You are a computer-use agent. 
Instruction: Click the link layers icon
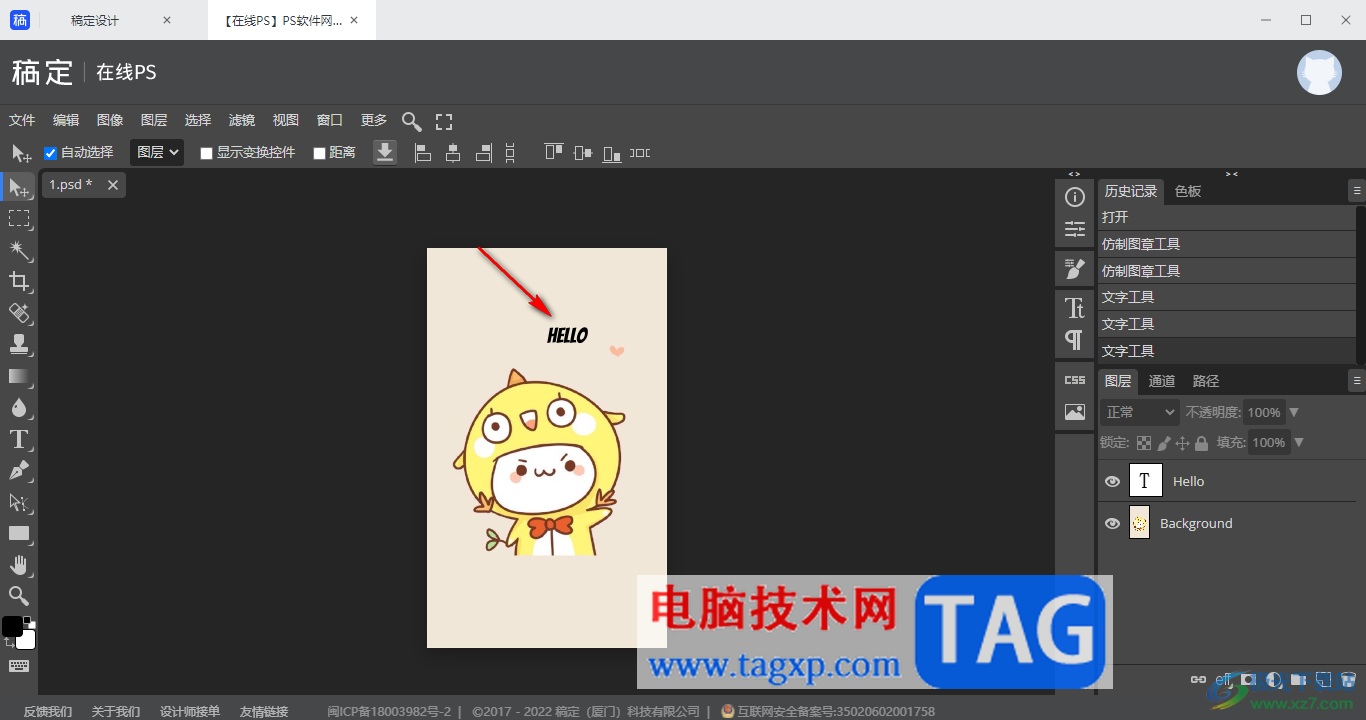coord(1197,679)
